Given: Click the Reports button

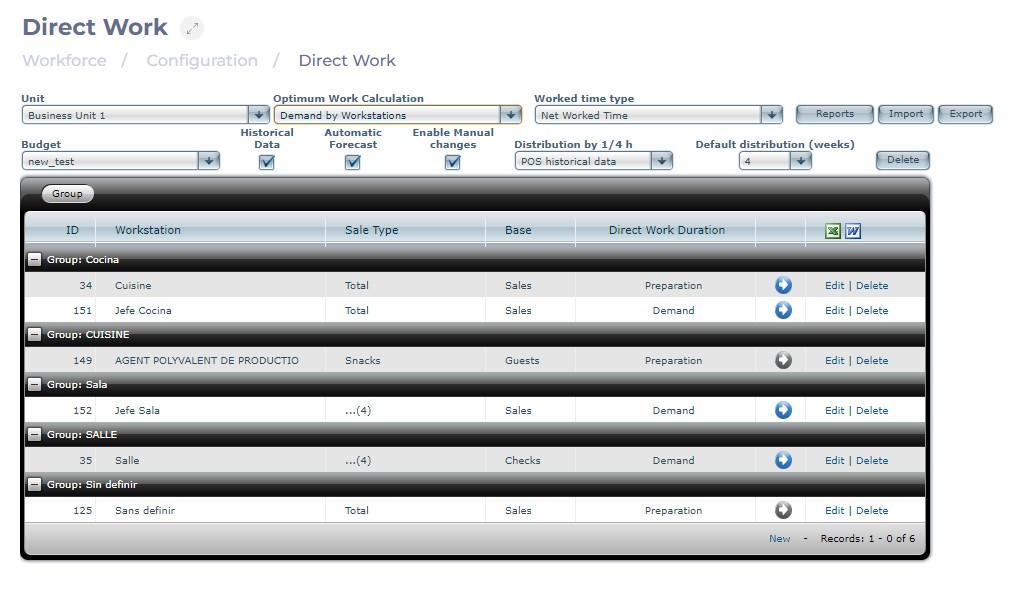Looking at the screenshot, I should (834, 114).
